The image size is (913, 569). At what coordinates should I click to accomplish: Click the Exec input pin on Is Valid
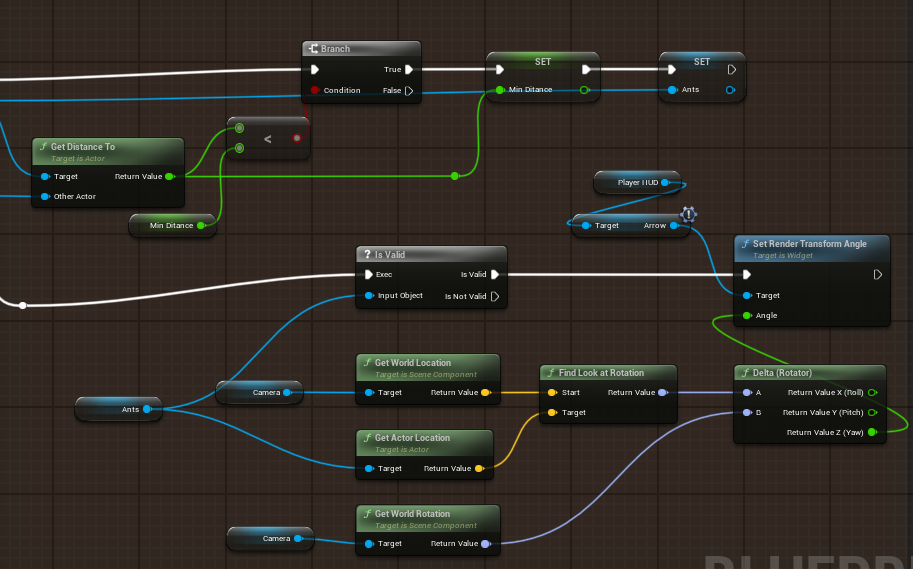[369, 274]
